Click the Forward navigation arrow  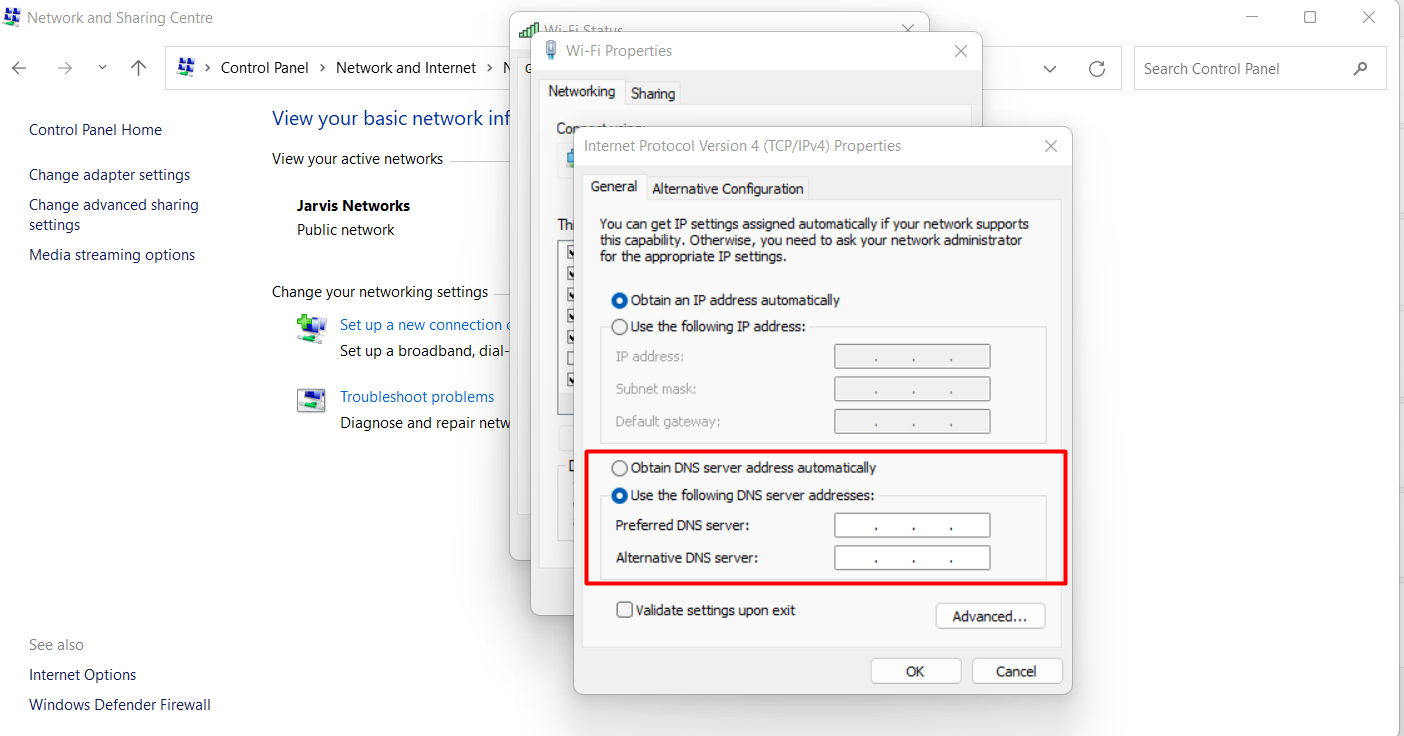tap(65, 68)
